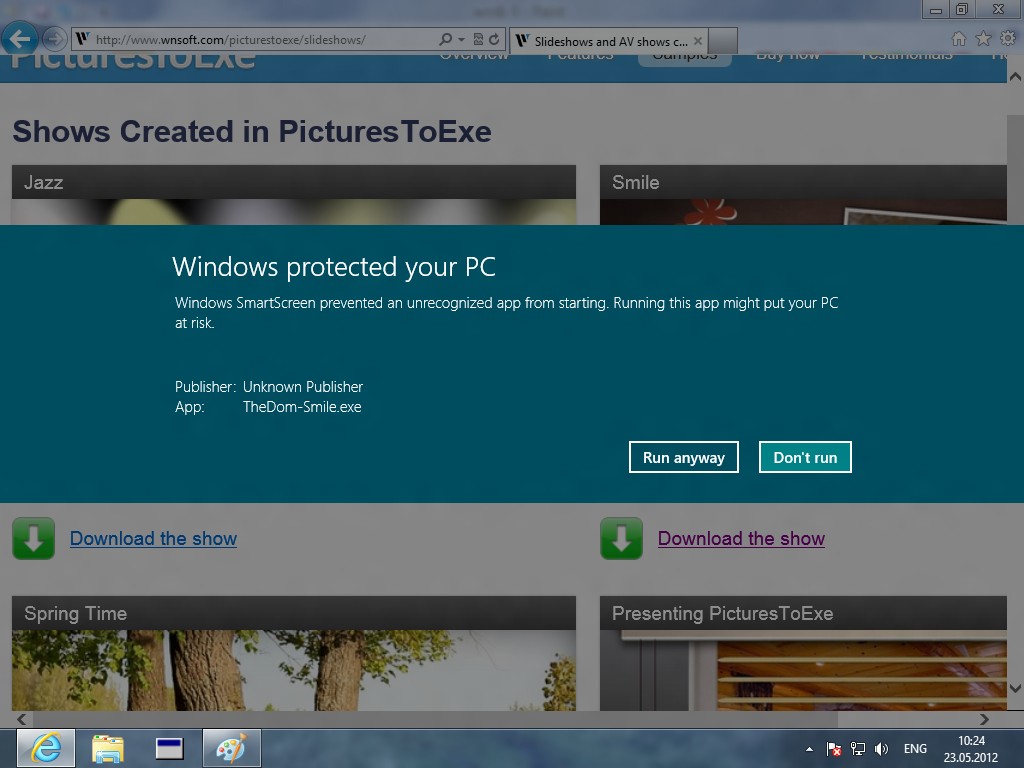
Task: Open the Home page icon
Action: coord(958,39)
